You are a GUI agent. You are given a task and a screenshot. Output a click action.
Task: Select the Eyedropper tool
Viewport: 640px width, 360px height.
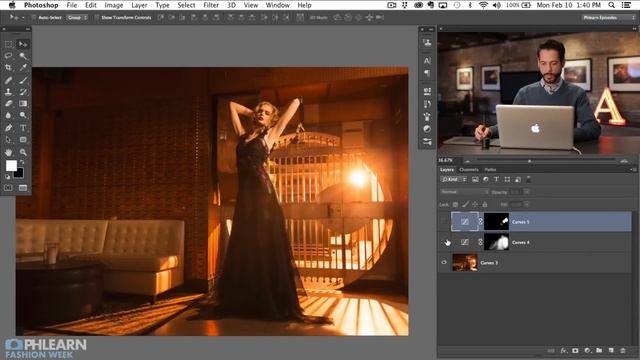pyautogui.click(x=23, y=67)
